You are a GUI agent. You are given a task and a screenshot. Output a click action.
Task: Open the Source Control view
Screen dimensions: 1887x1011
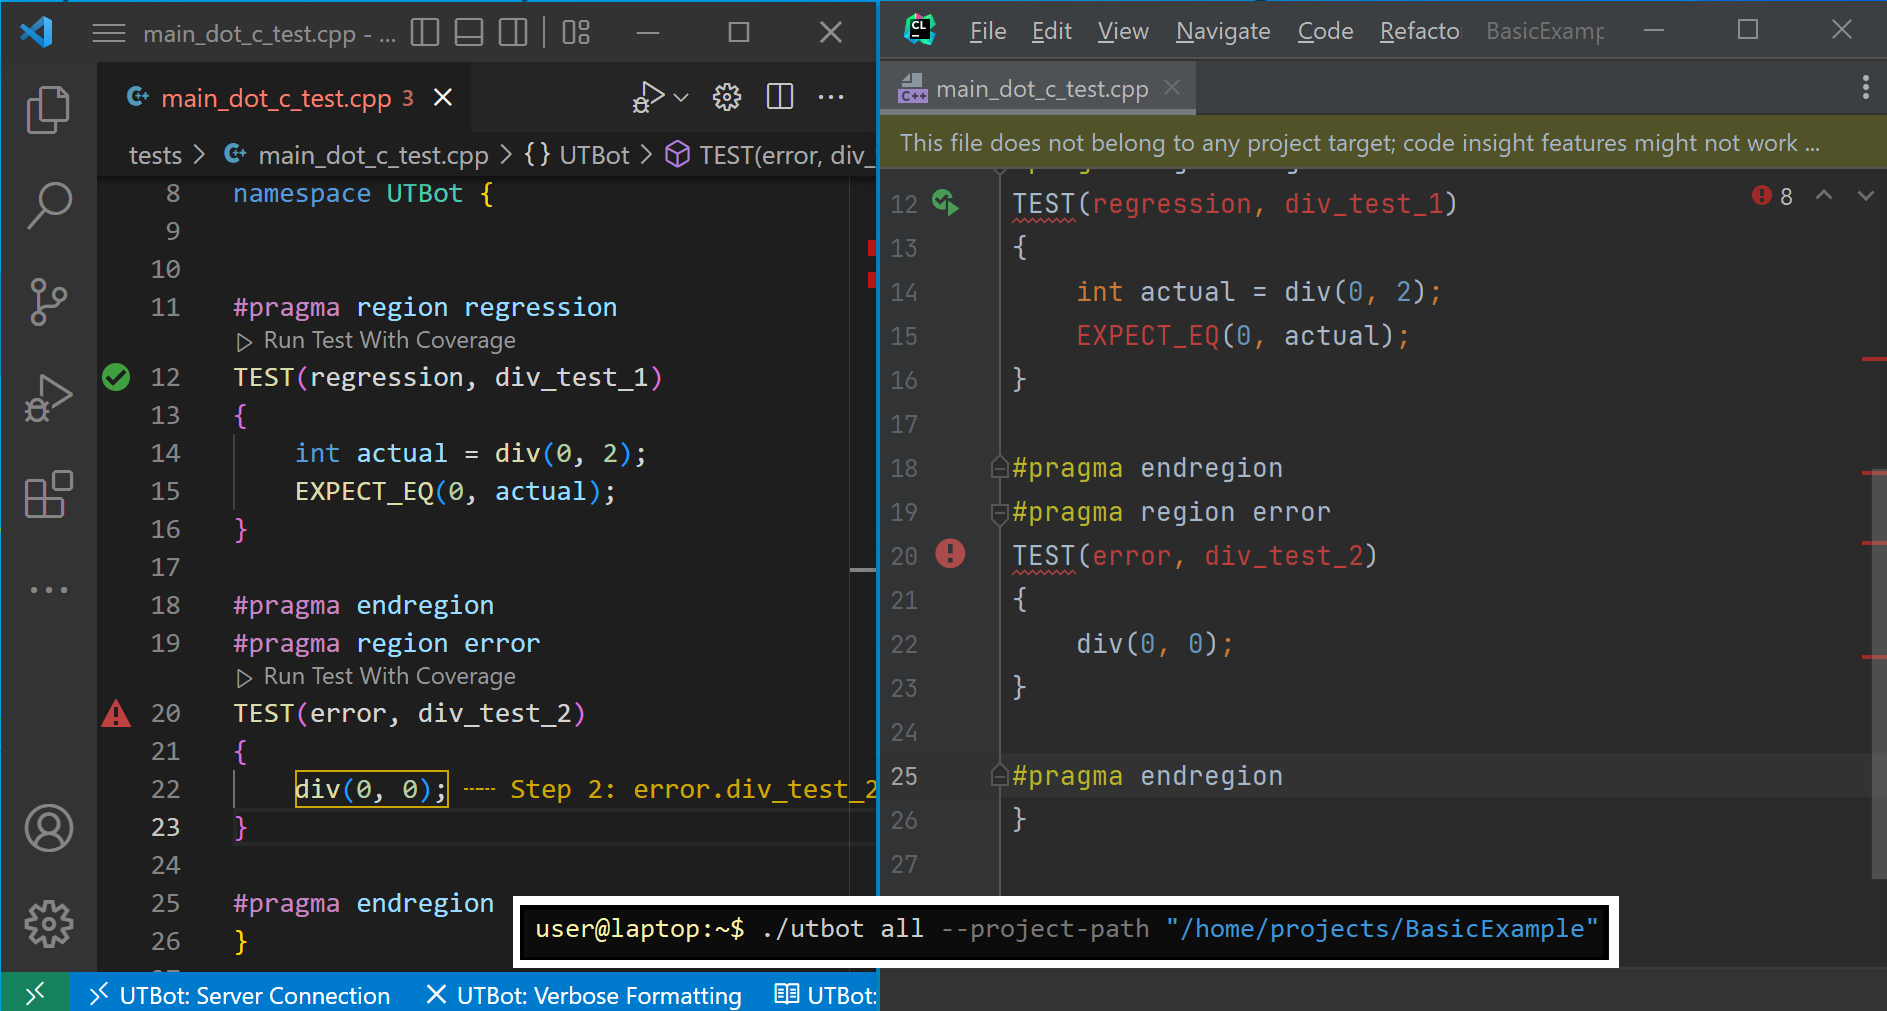click(x=48, y=301)
